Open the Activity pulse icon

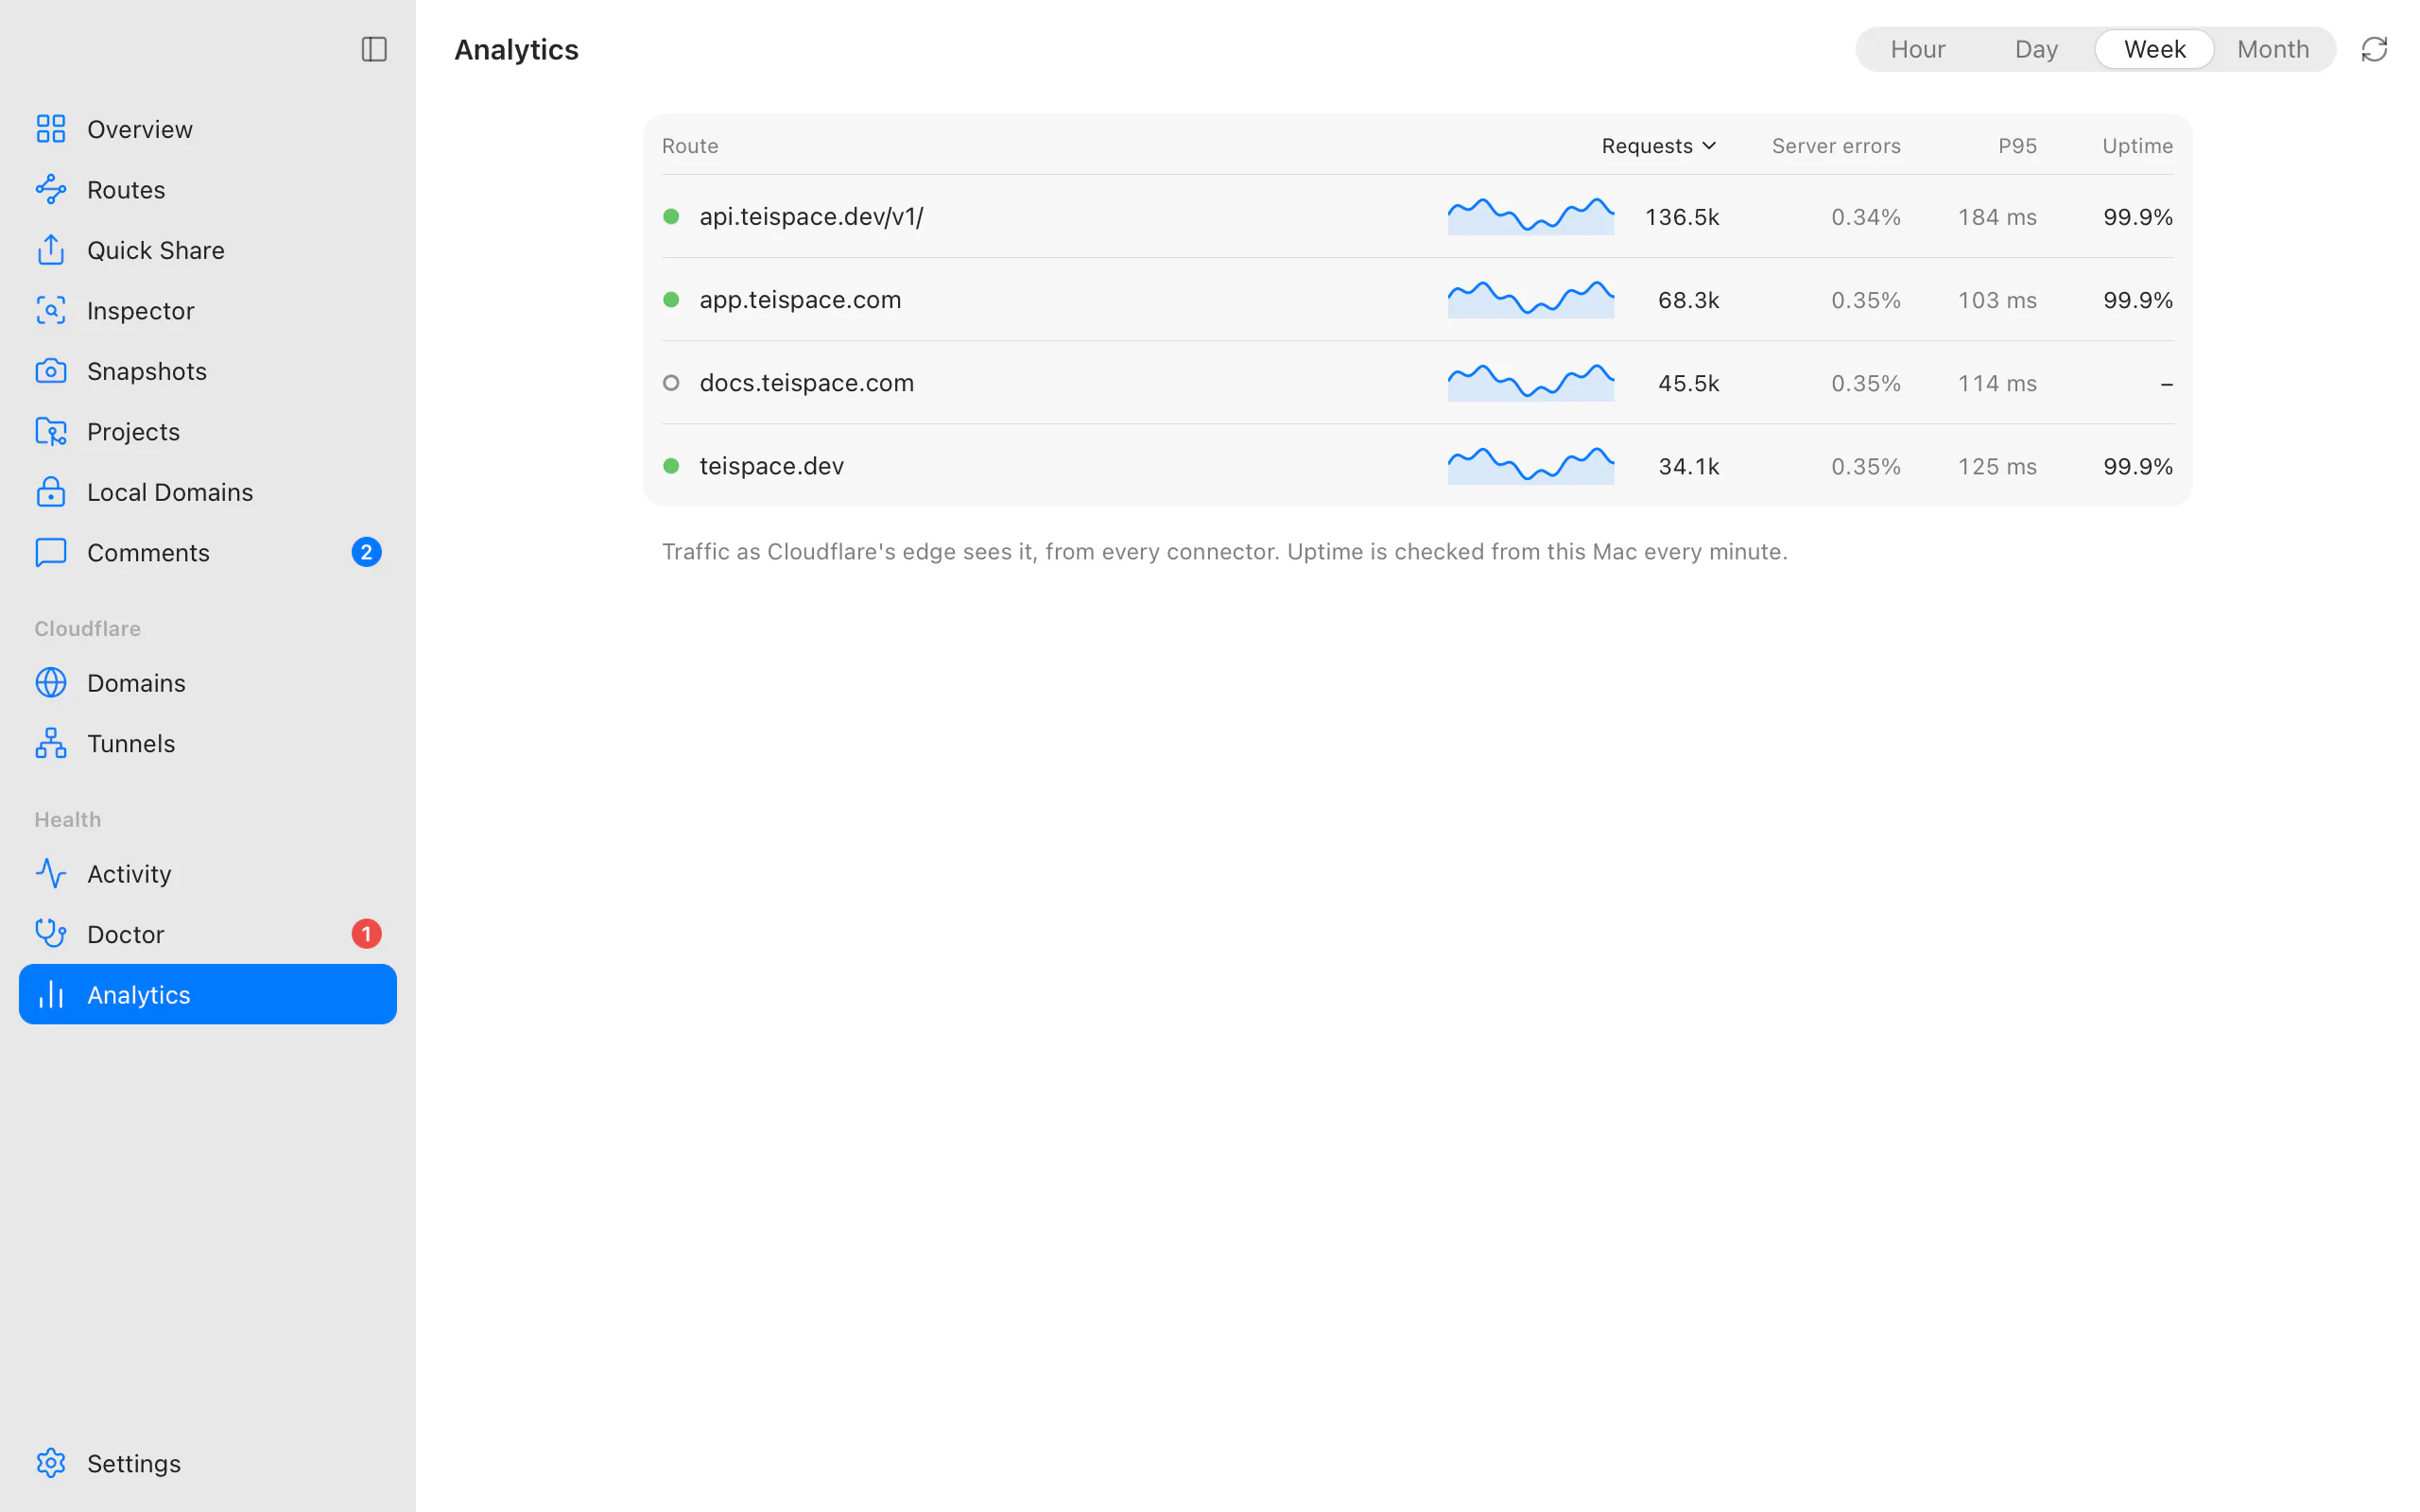pos(50,873)
